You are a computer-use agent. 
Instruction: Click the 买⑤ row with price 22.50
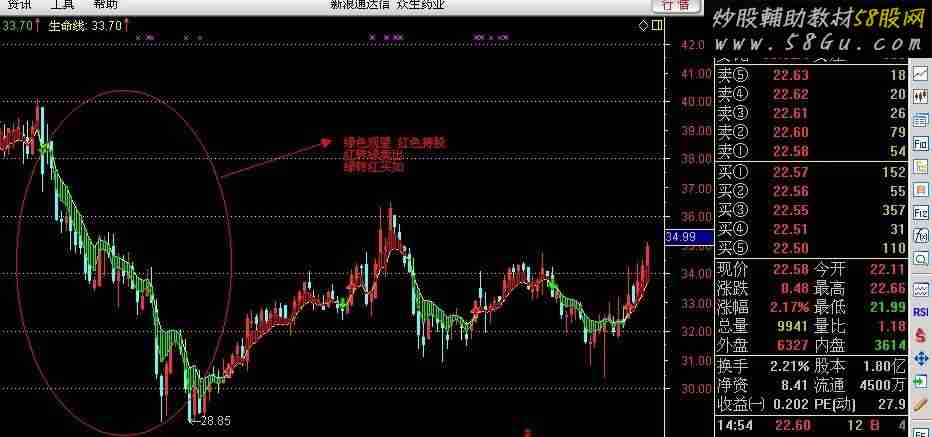coord(812,248)
